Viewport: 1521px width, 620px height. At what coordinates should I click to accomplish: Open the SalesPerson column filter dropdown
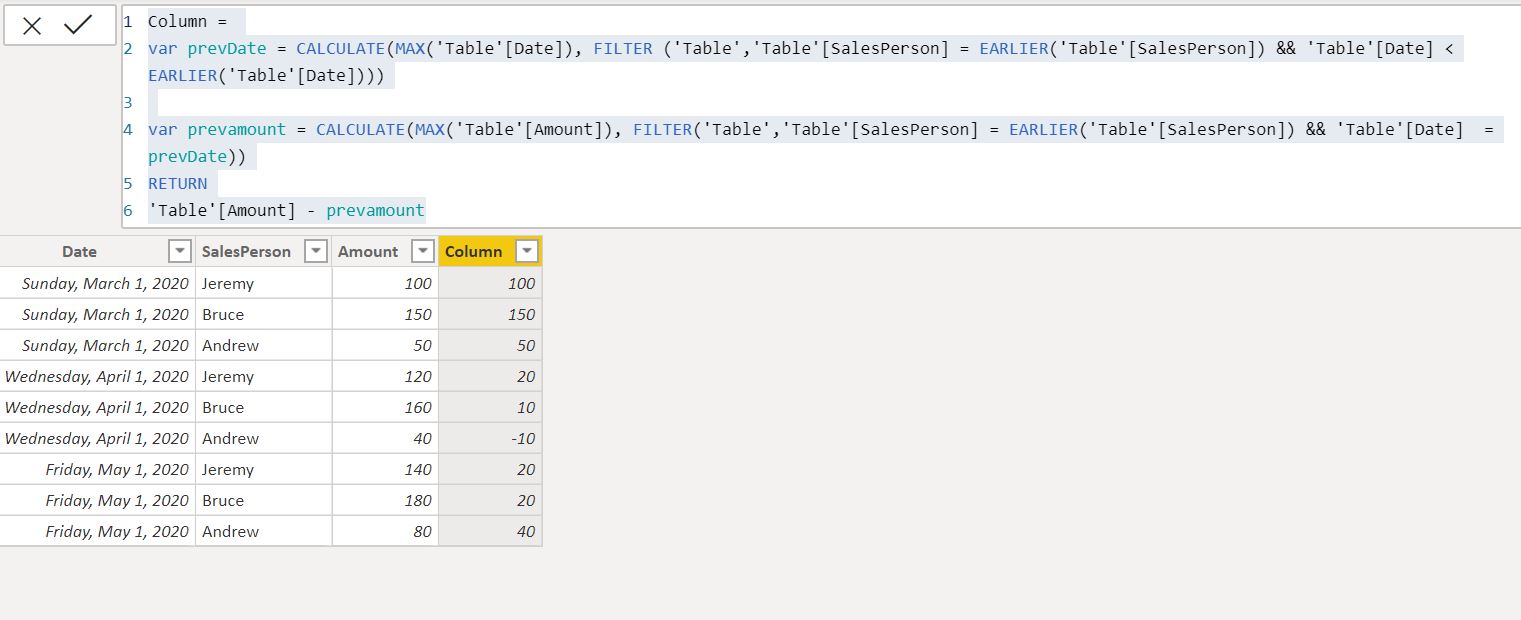315,252
